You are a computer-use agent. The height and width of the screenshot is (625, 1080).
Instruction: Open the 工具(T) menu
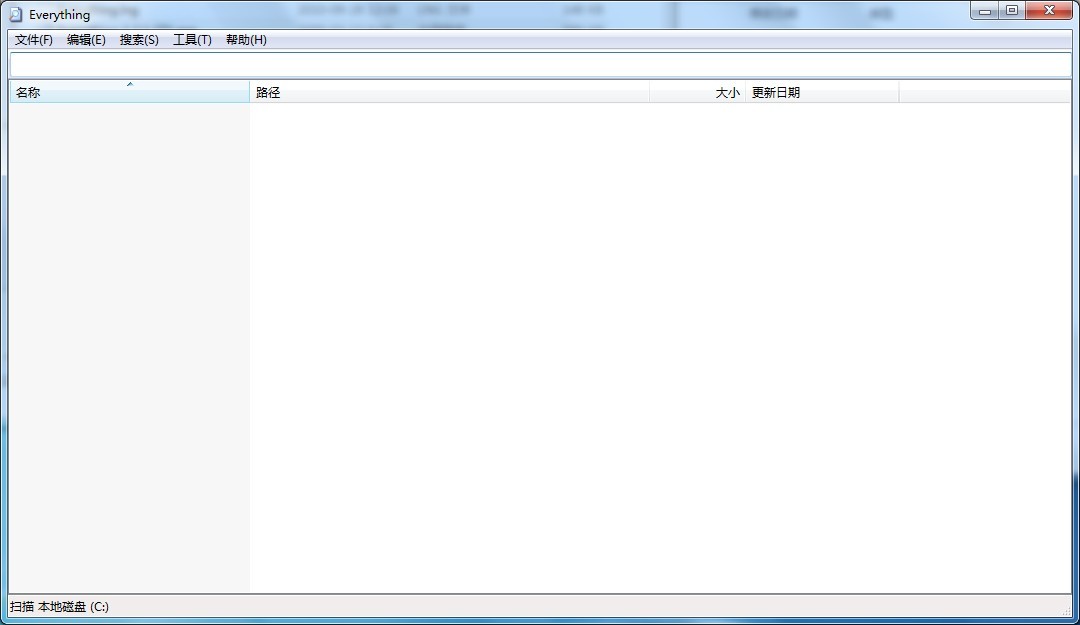point(192,40)
